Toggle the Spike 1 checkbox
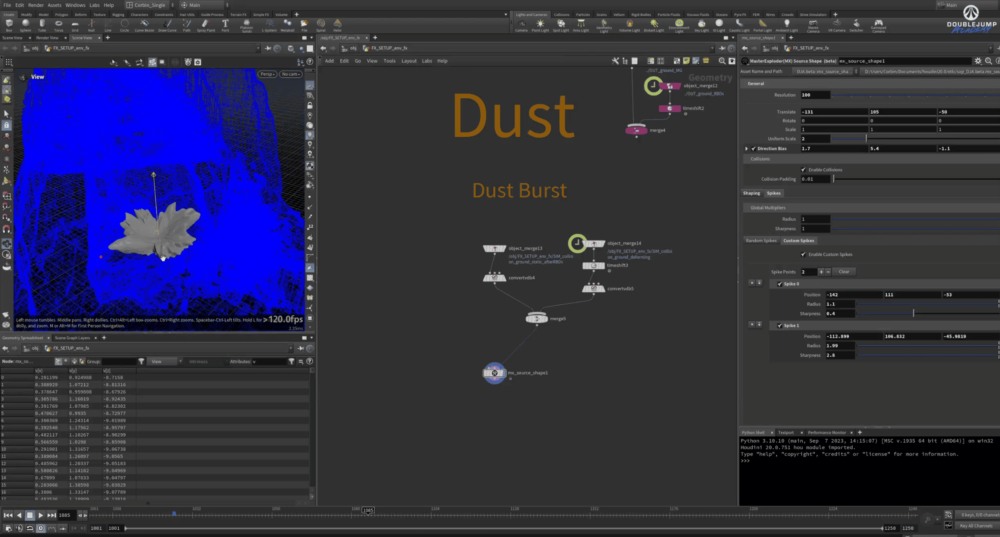The height and width of the screenshot is (537, 1000). pos(779,325)
